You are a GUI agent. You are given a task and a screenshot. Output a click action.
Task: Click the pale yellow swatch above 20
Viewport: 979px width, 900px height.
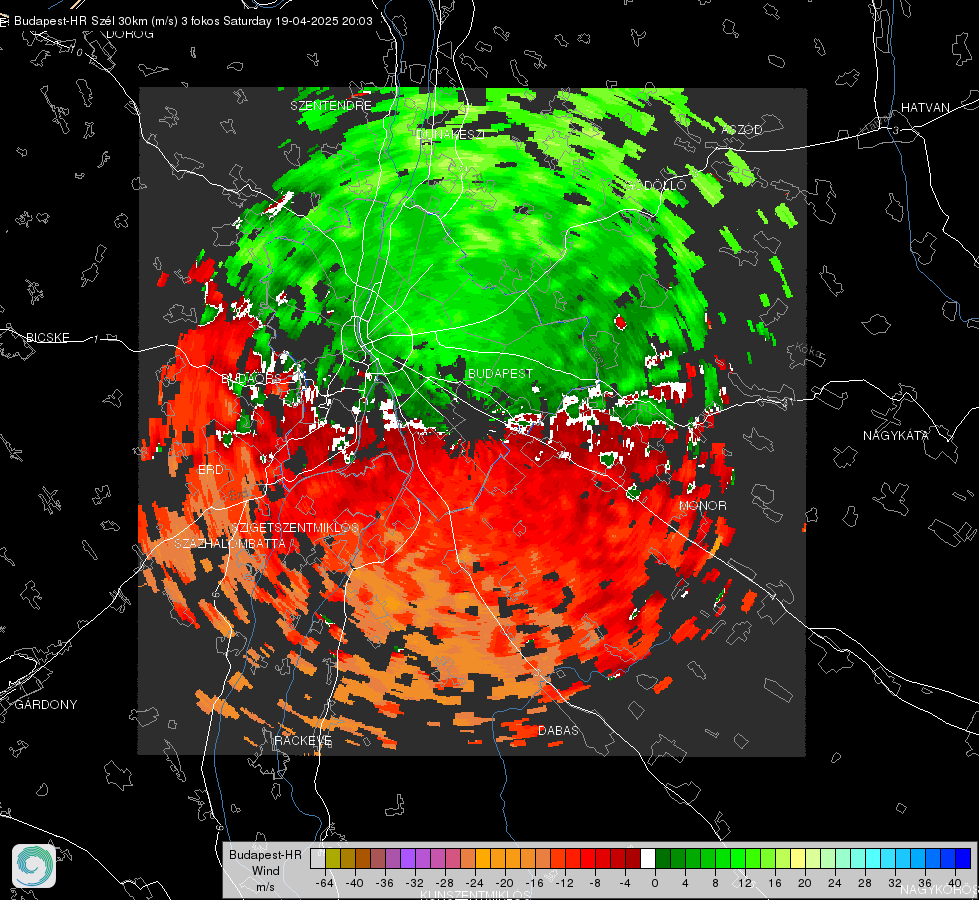click(798, 858)
